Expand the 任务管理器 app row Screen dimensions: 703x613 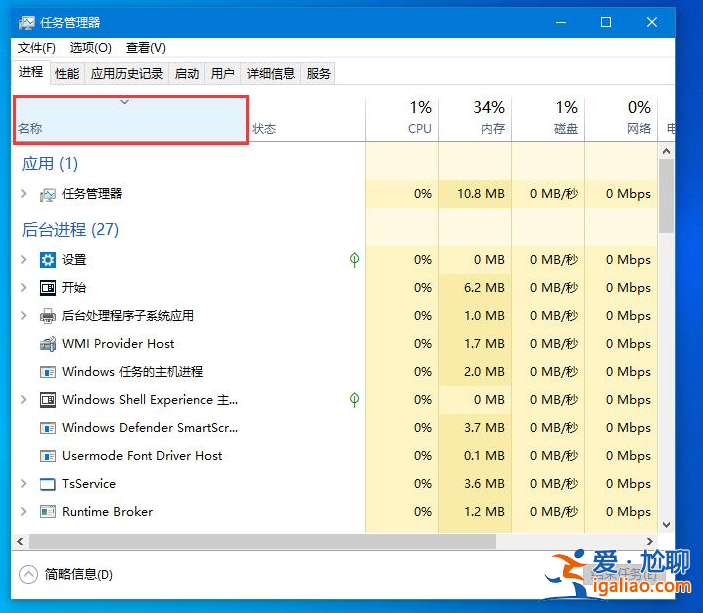pyautogui.click(x=24, y=194)
